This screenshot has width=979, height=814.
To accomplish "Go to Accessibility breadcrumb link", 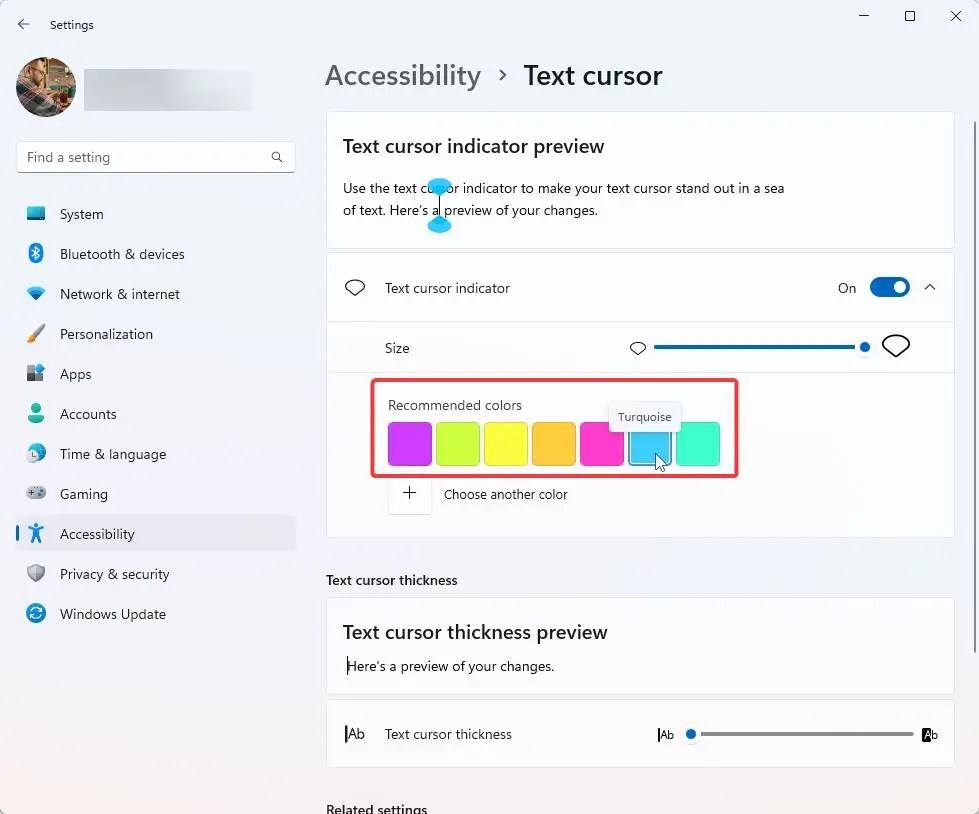I will tap(403, 76).
